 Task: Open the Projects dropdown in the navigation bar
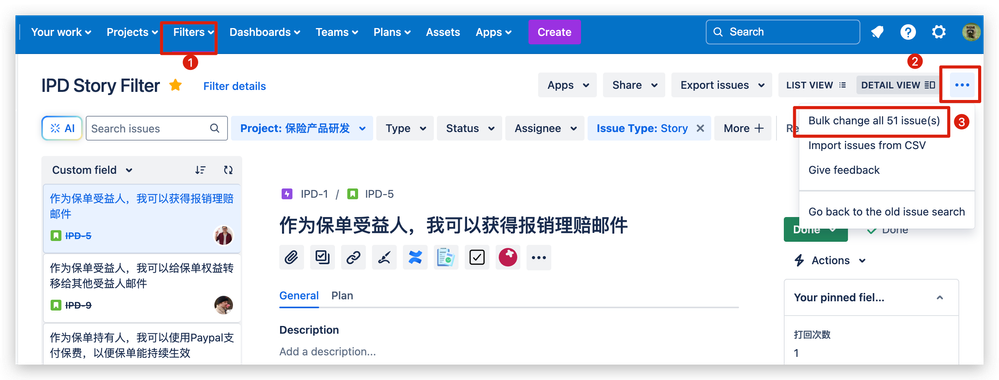[x=132, y=32]
